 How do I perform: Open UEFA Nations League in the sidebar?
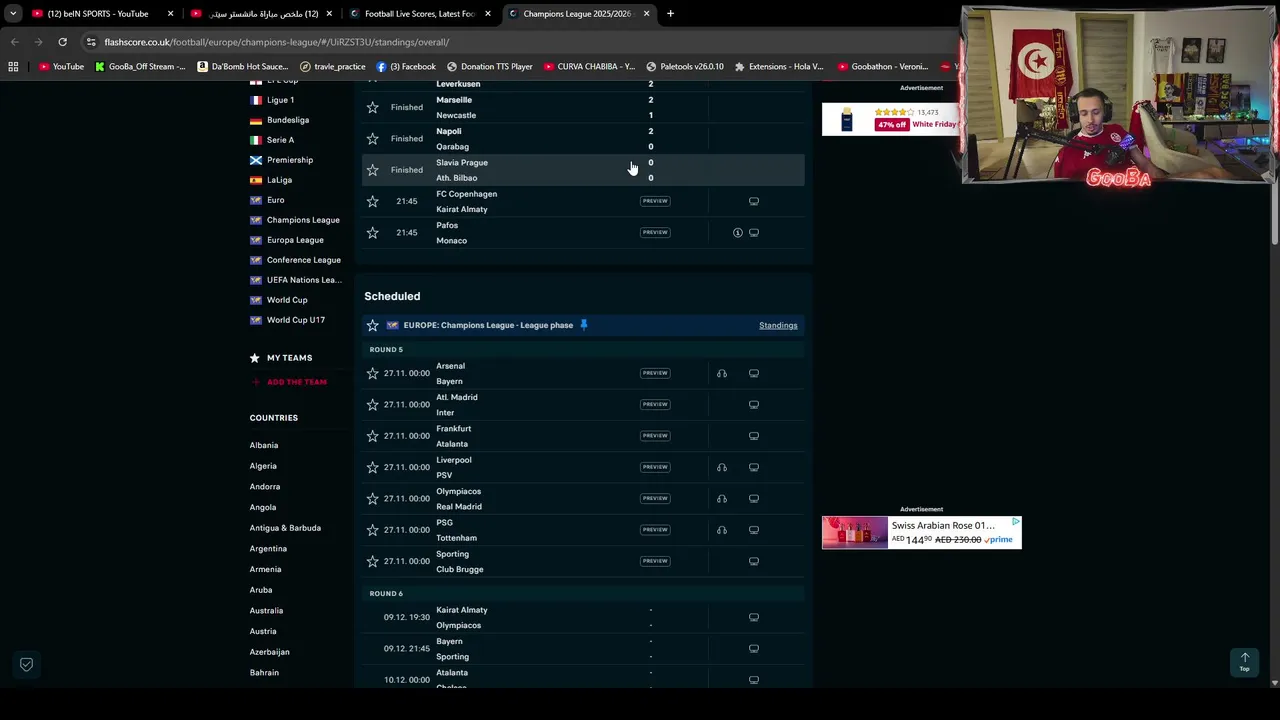pyautogui.click(x=304, y=280)
